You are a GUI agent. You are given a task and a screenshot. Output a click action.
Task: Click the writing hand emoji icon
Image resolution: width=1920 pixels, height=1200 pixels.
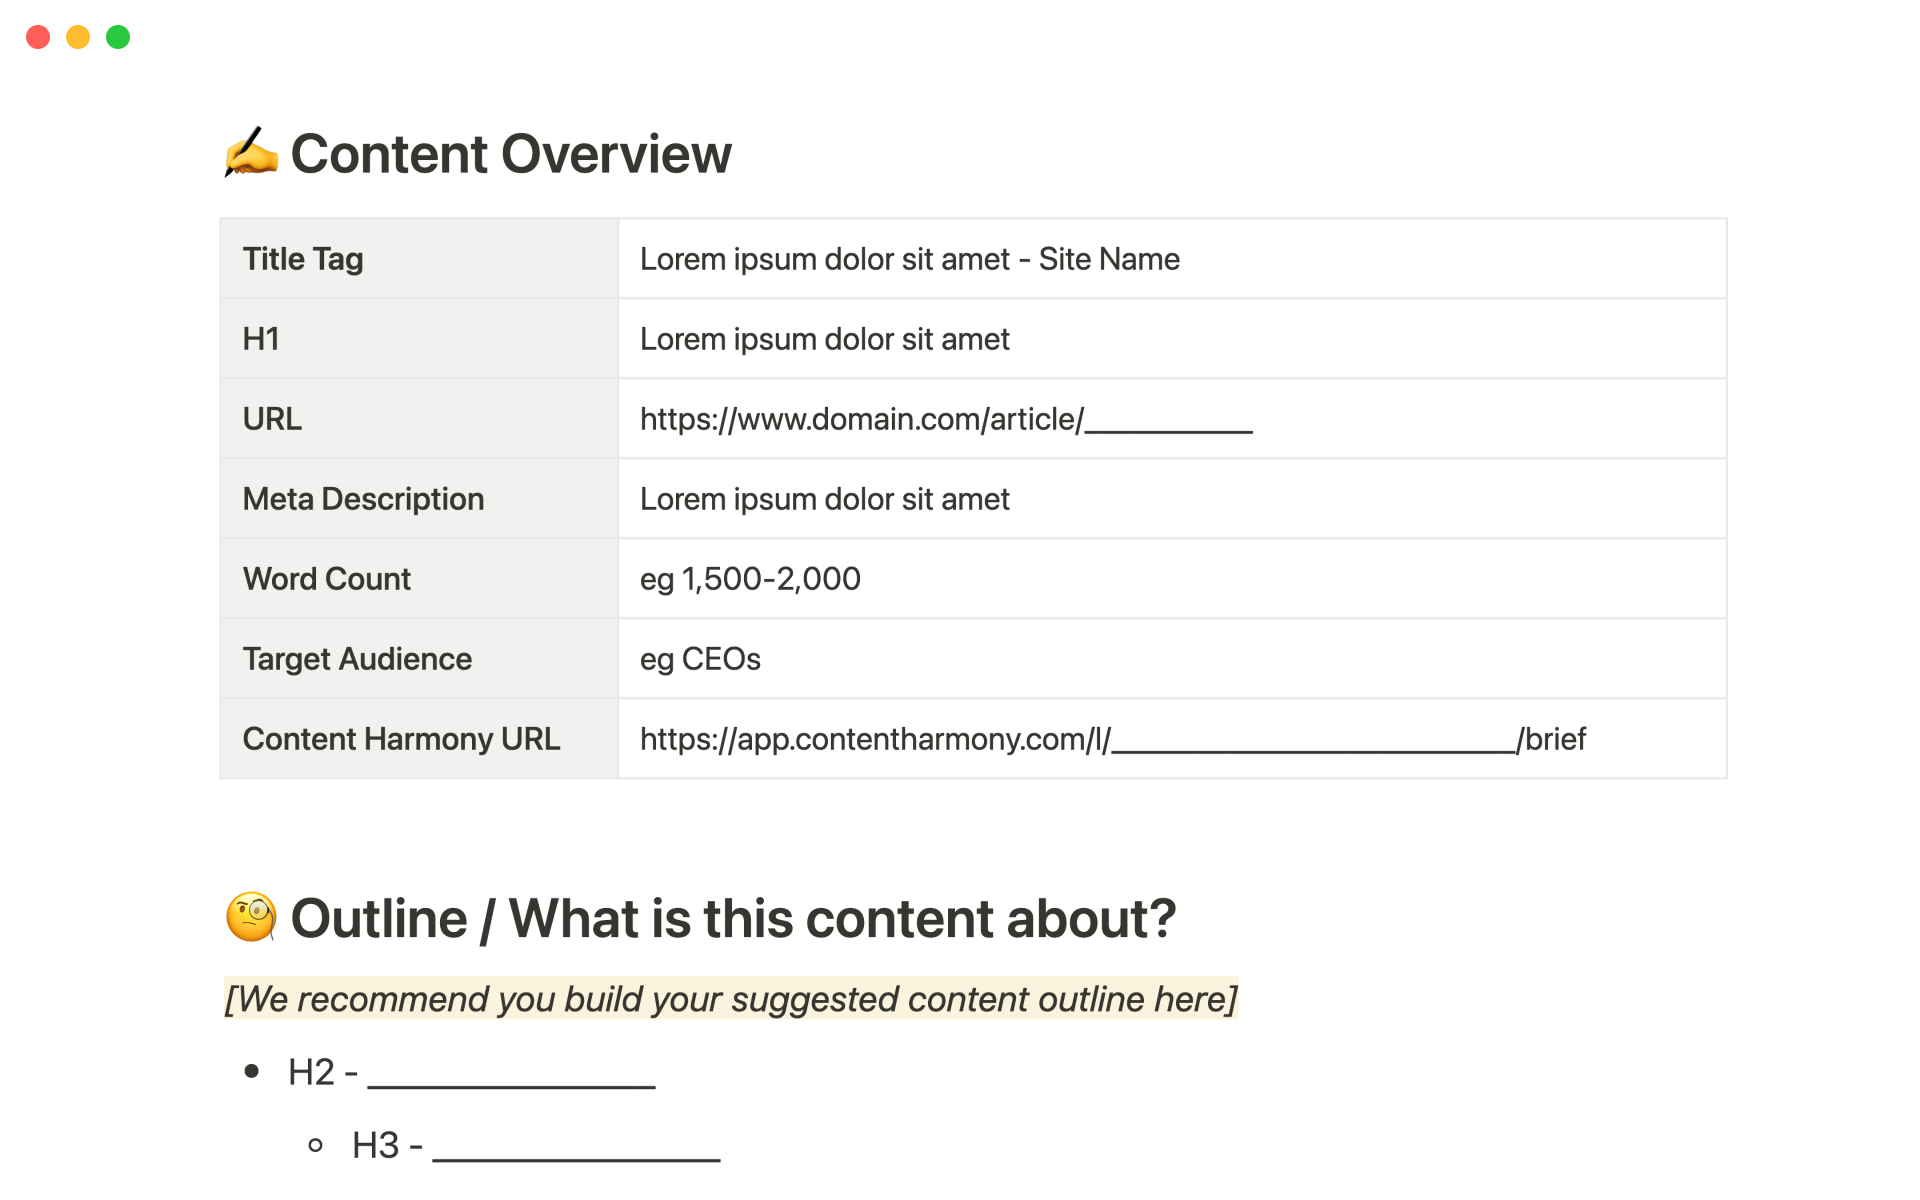(x=251, y=153)
